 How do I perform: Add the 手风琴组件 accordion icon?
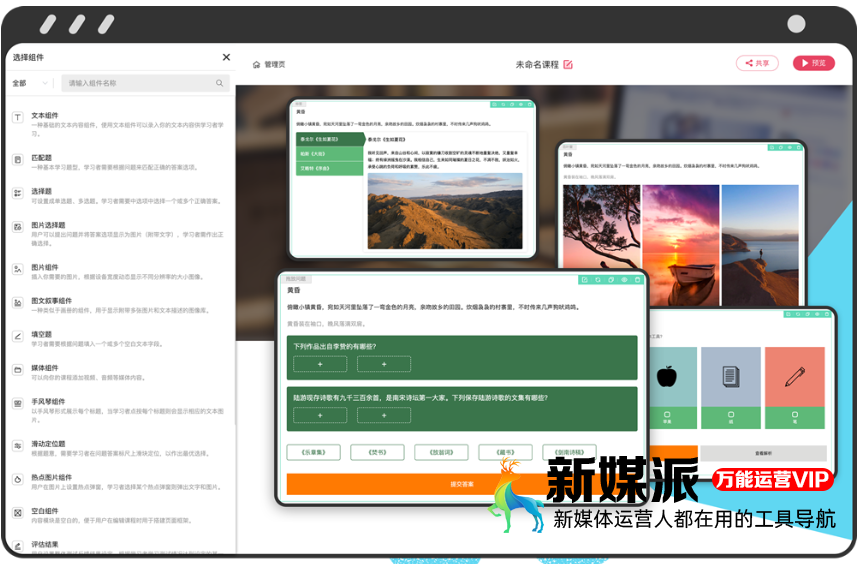click(18, 404)
